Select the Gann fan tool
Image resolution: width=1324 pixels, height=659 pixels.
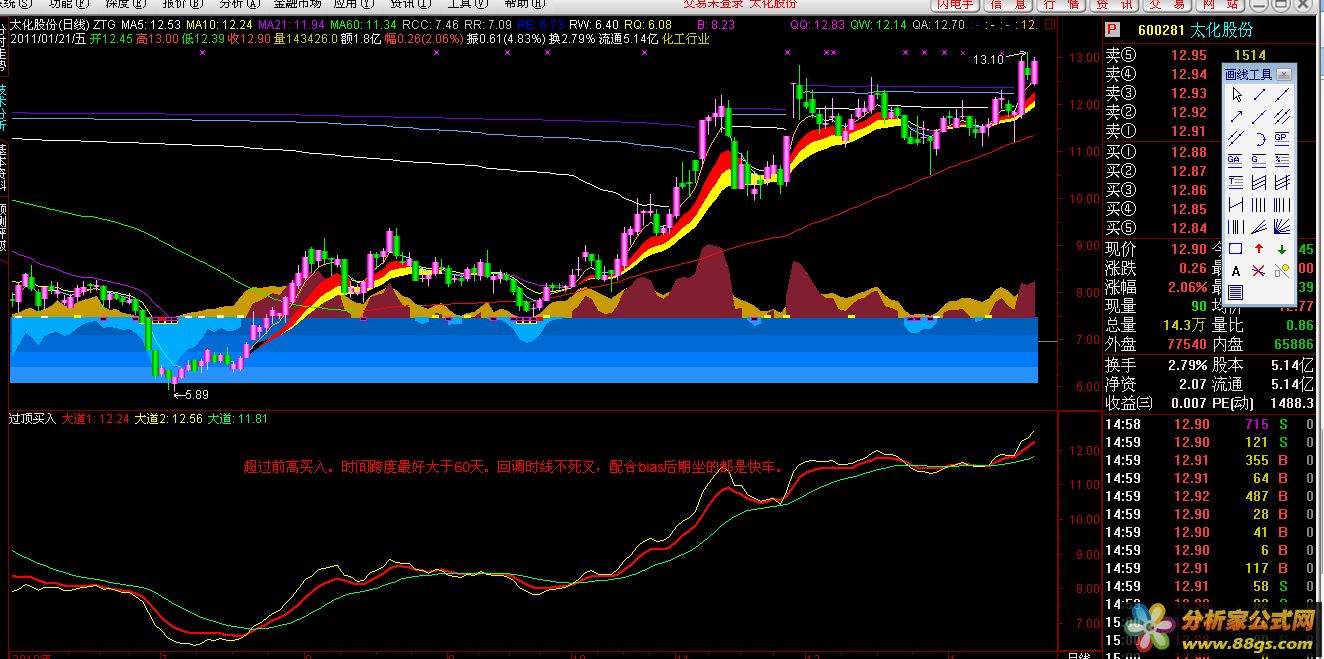1282,226
